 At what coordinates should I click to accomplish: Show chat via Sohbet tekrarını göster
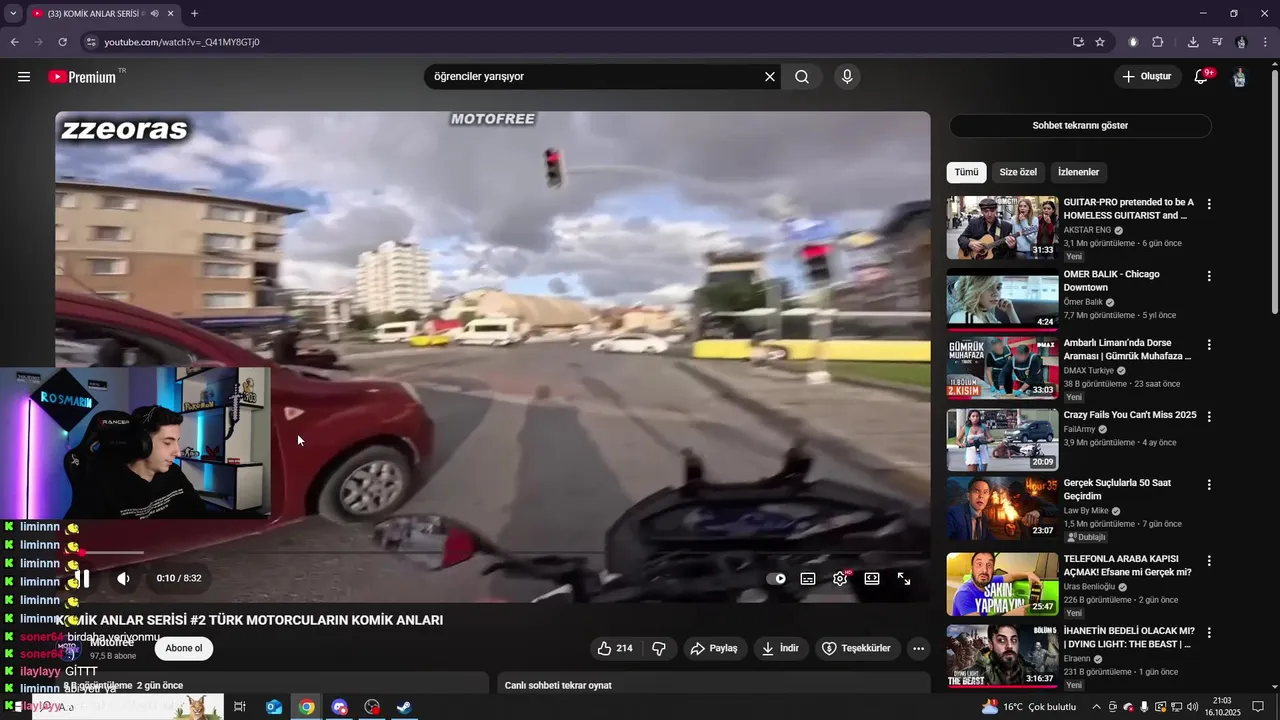pos(1080,126)
